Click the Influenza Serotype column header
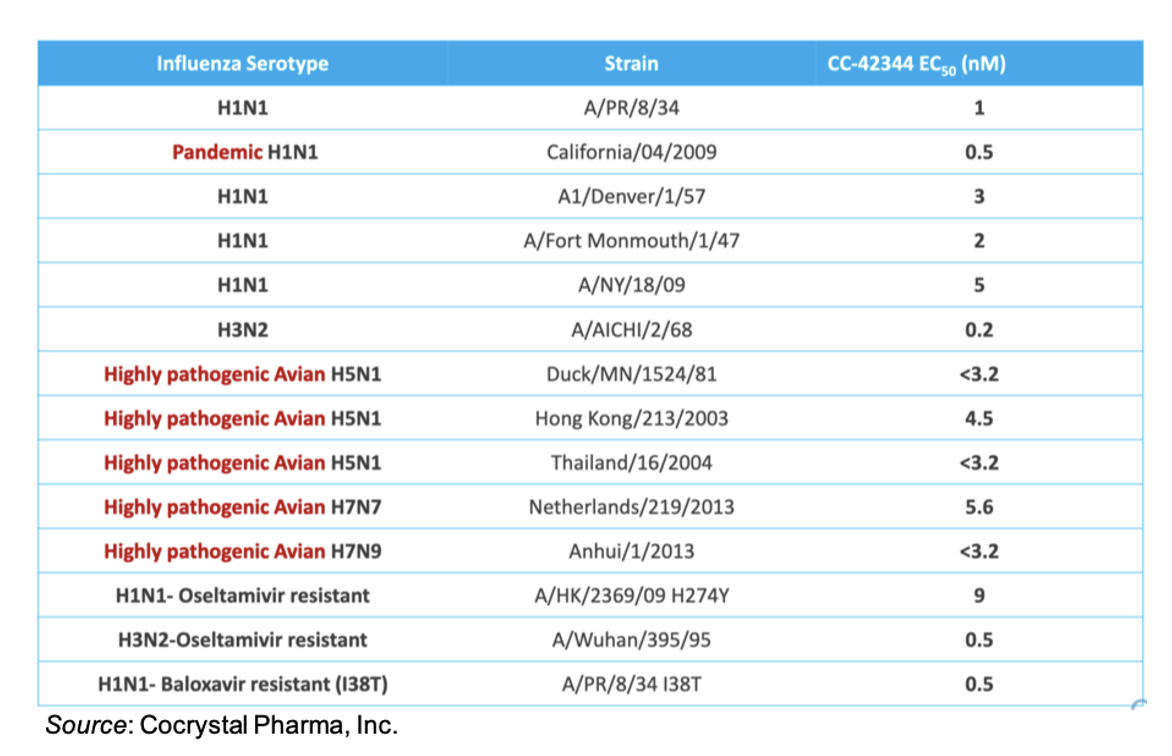1172x756 pixels. [x=242, y=64]
